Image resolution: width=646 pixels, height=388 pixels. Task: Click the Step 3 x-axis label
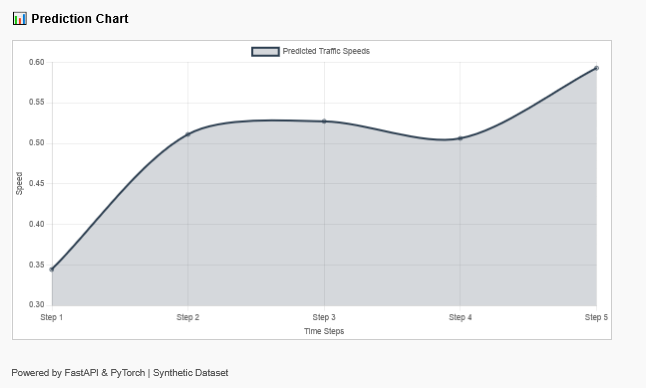324,317
